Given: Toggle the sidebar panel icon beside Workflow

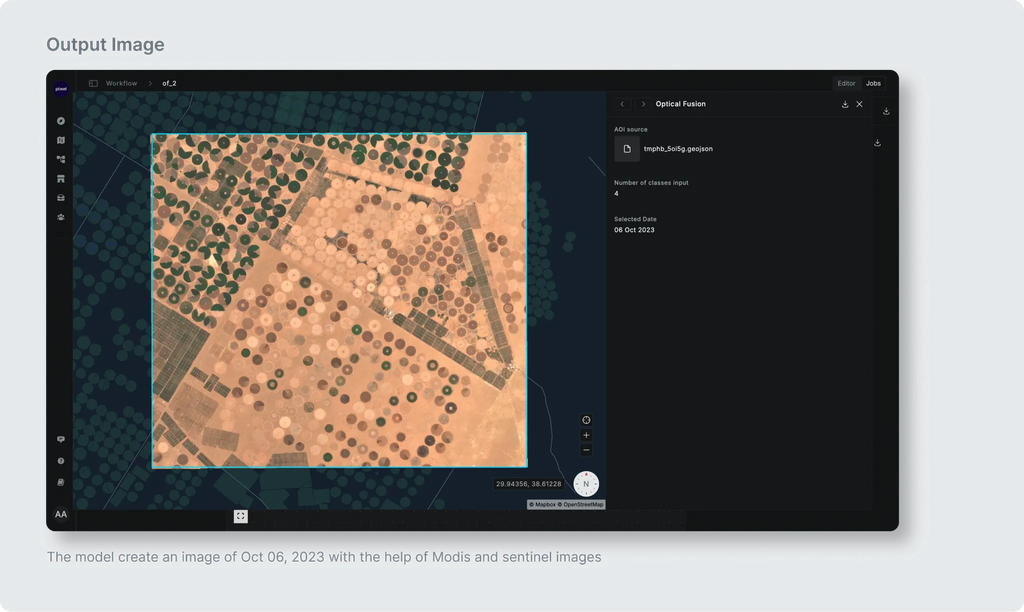Looking at the screenshot, I should tap(93, 84).
